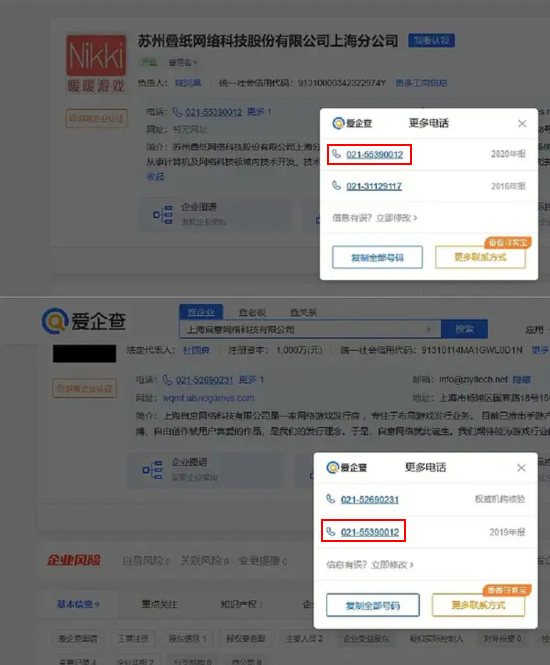The image size is (550, 665).
Task: Click phone icon beside 021-31129117
Action: point(336,185)
